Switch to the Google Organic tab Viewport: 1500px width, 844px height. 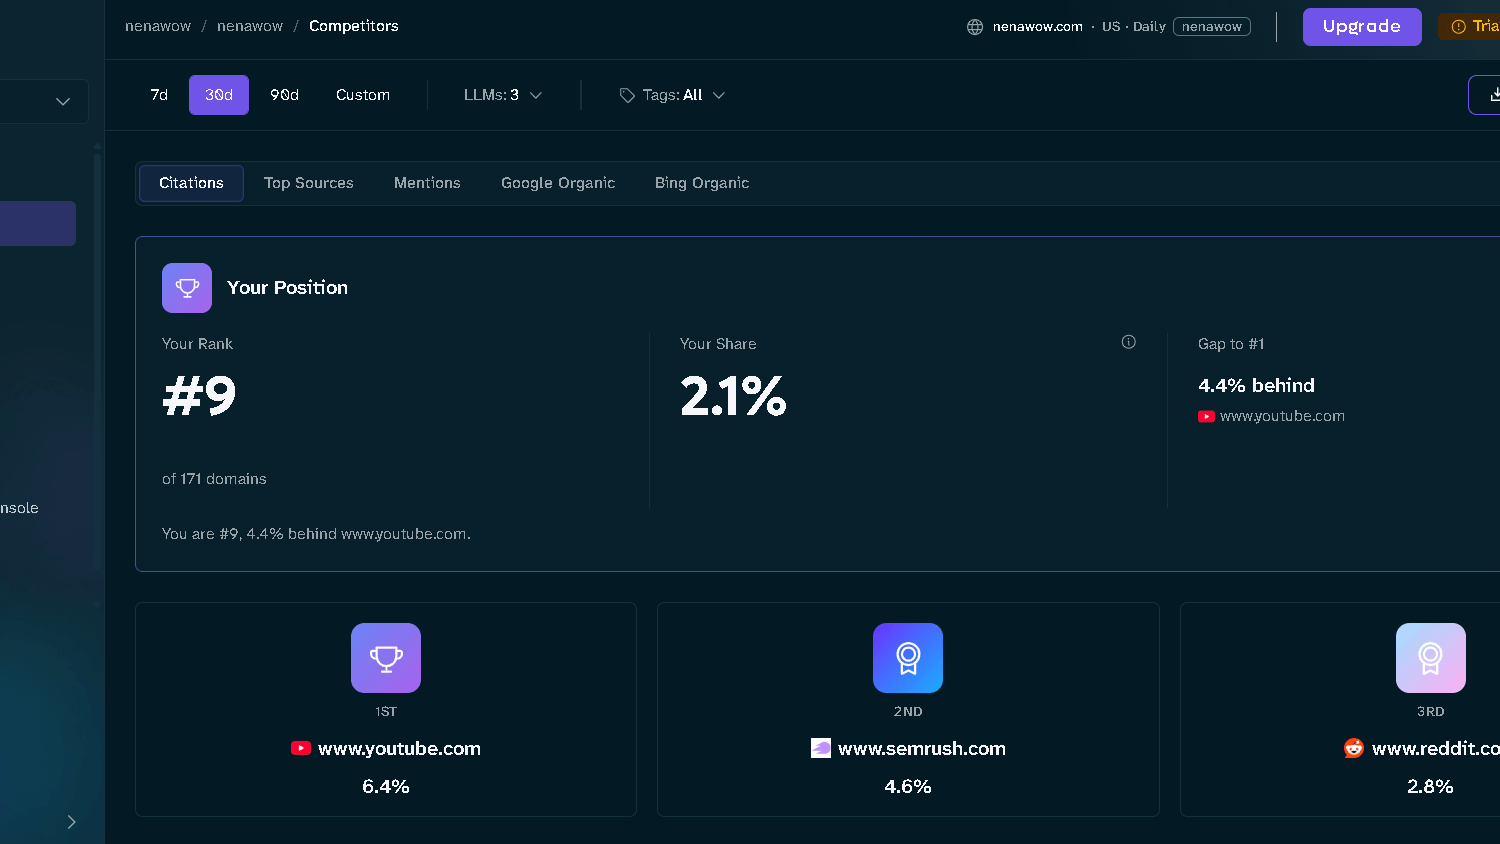click(x=558, y=183)
